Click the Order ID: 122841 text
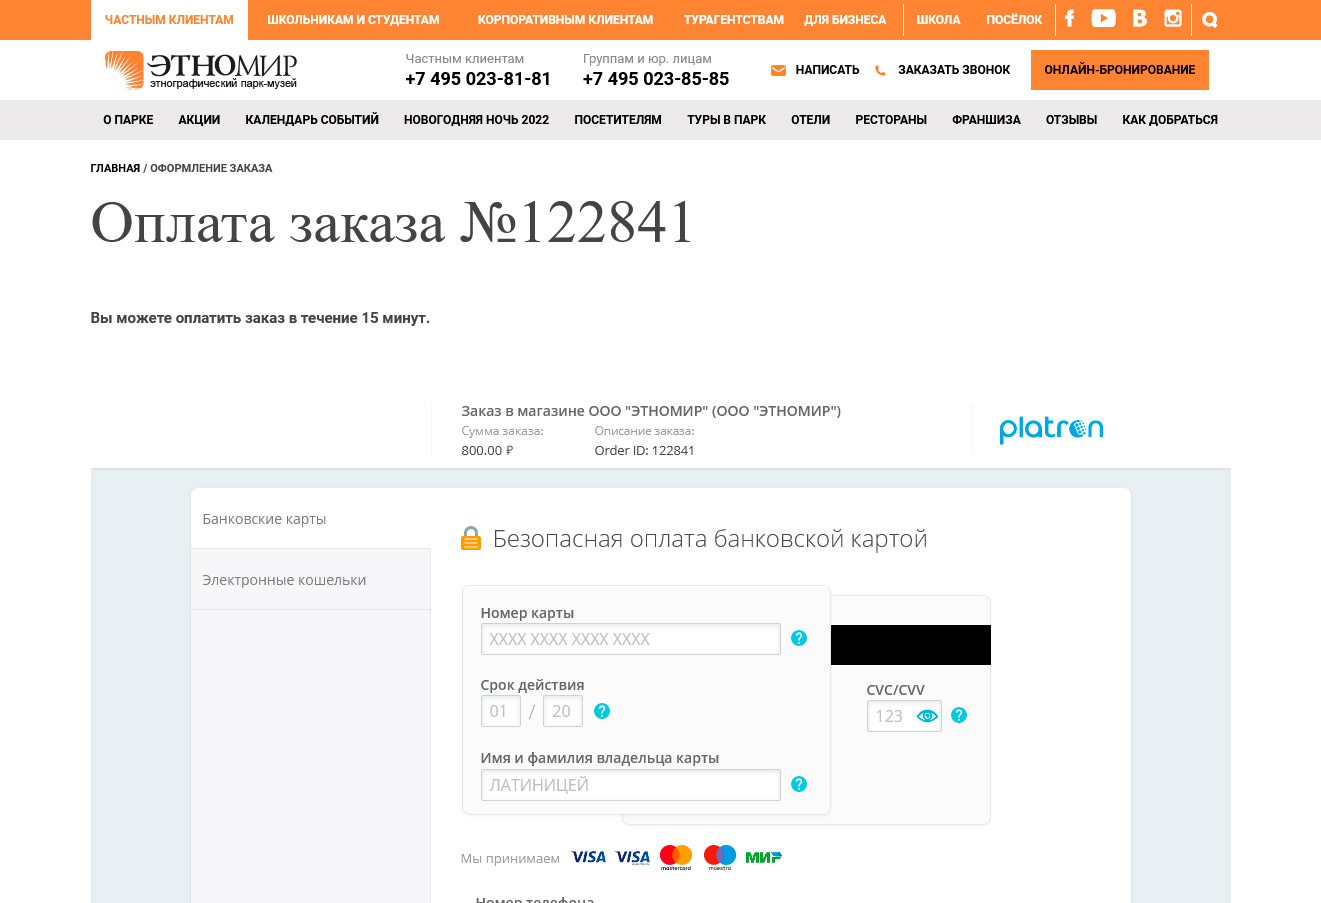The image size is (1321, 903). click(x=644, y=450)
